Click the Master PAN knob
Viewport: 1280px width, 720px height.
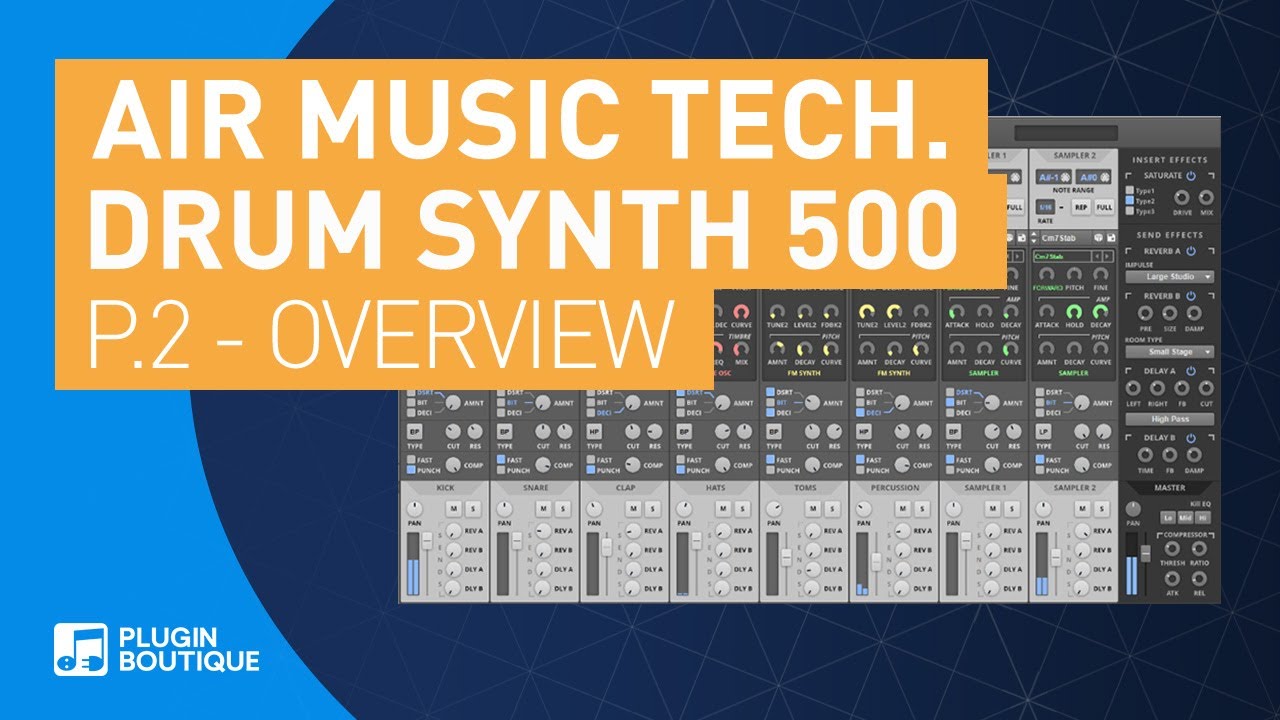[1133, 509]
